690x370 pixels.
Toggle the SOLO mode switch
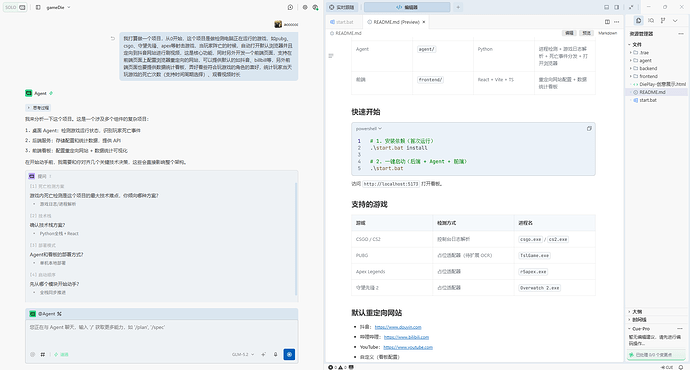(x=15, y=7)
